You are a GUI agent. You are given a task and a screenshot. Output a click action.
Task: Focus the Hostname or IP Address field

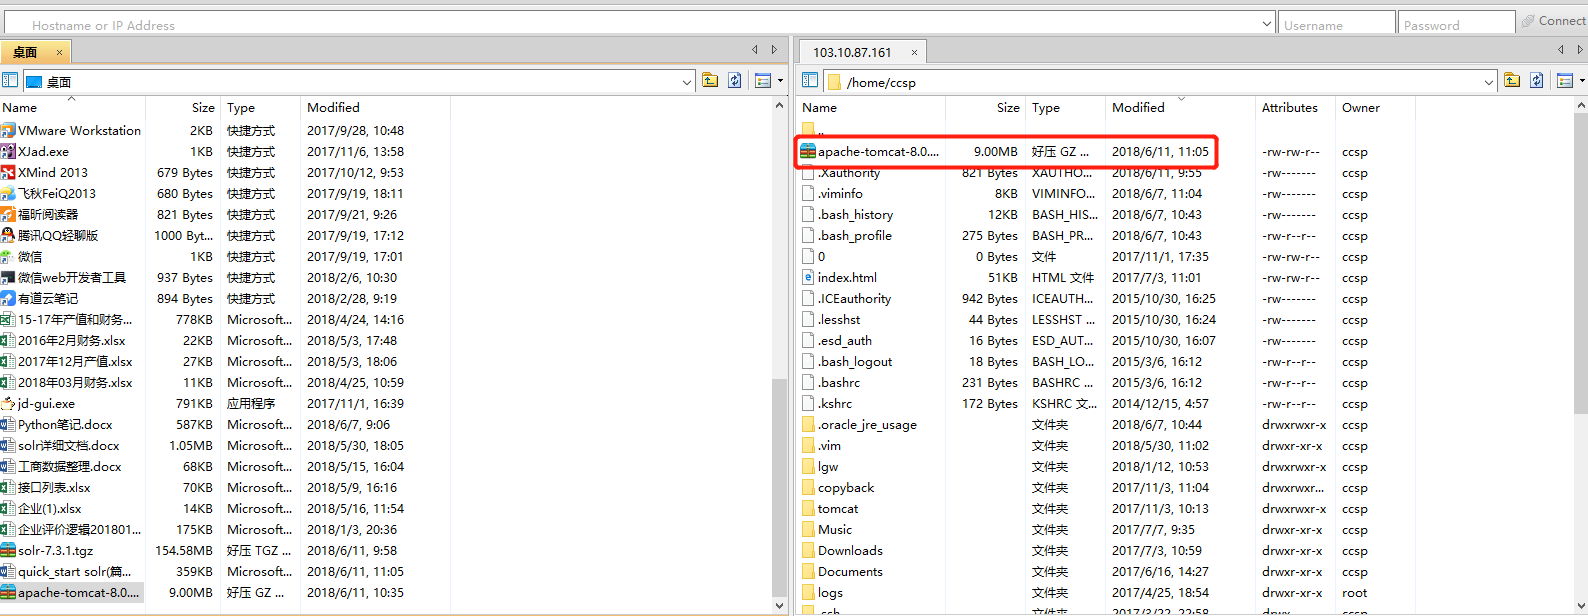[640, 24]
